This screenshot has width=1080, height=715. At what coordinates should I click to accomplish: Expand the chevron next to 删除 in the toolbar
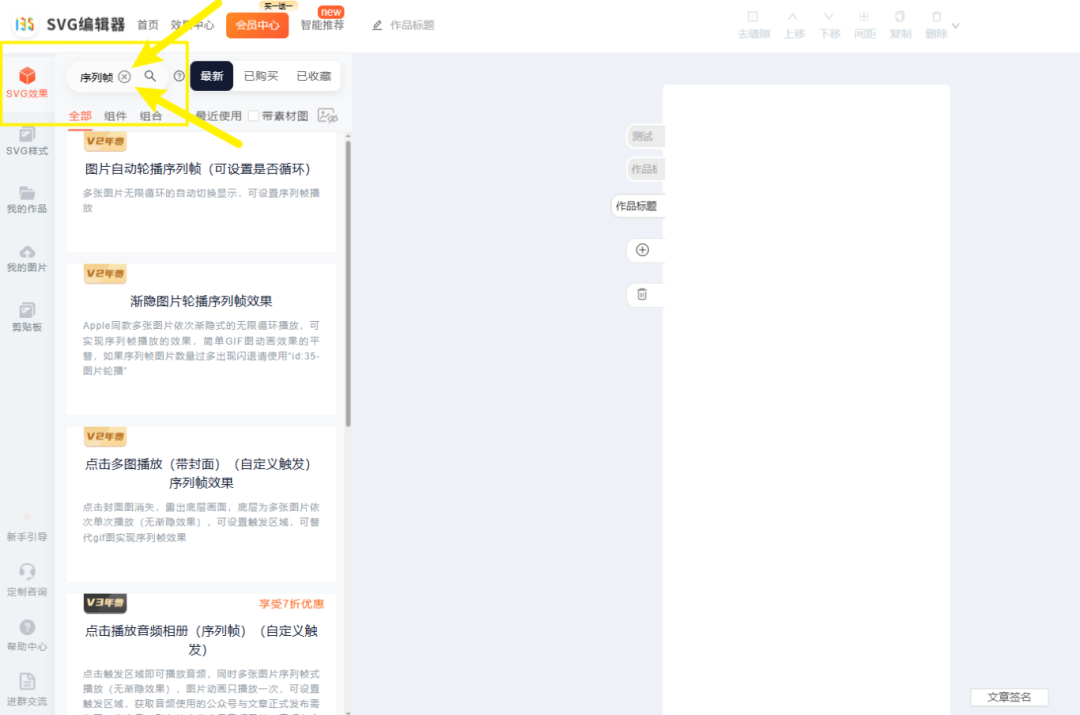coord(956,25)
